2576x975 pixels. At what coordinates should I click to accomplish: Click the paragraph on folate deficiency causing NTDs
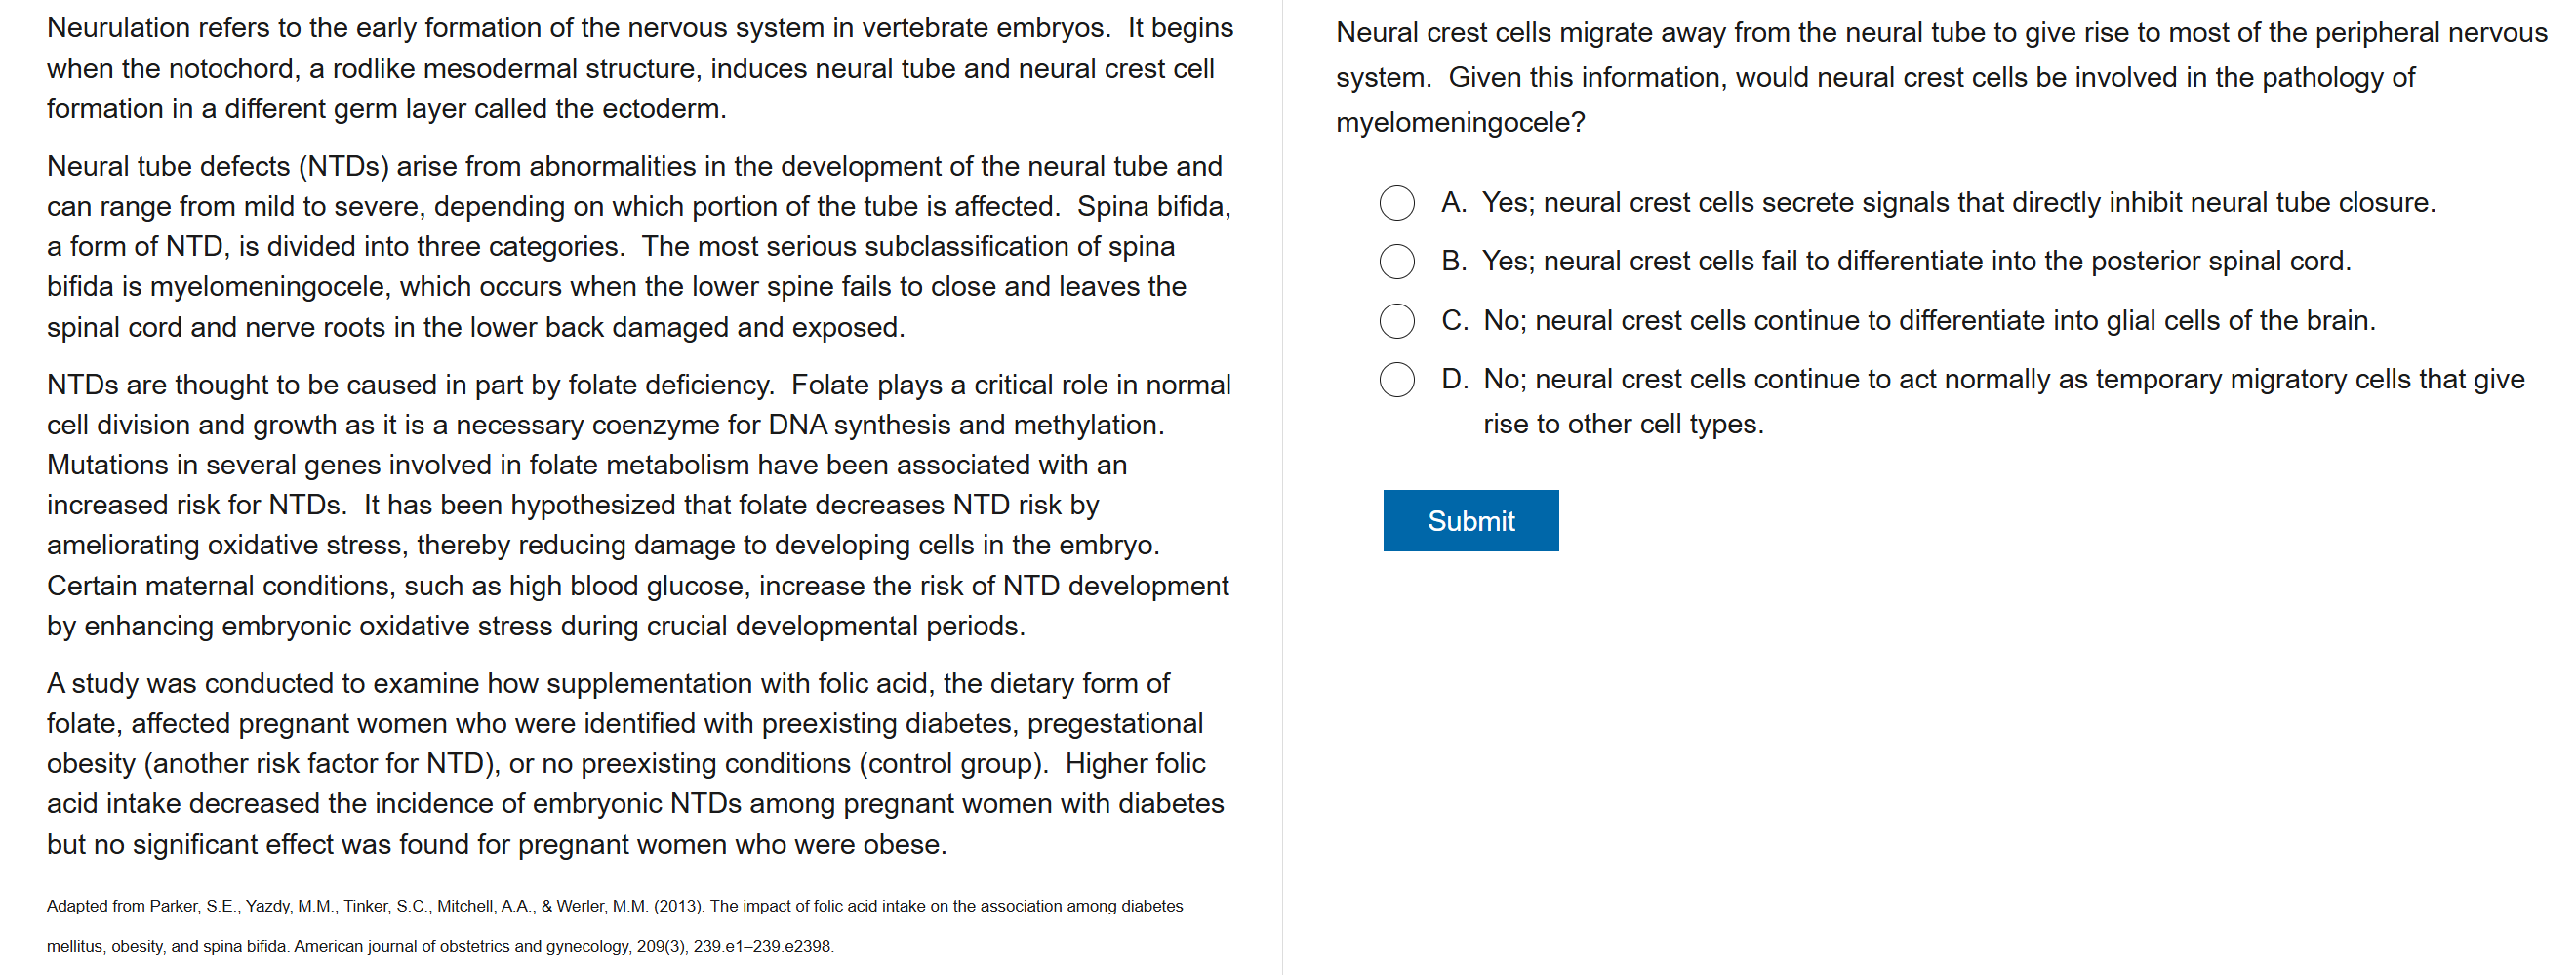coord(640,505)
